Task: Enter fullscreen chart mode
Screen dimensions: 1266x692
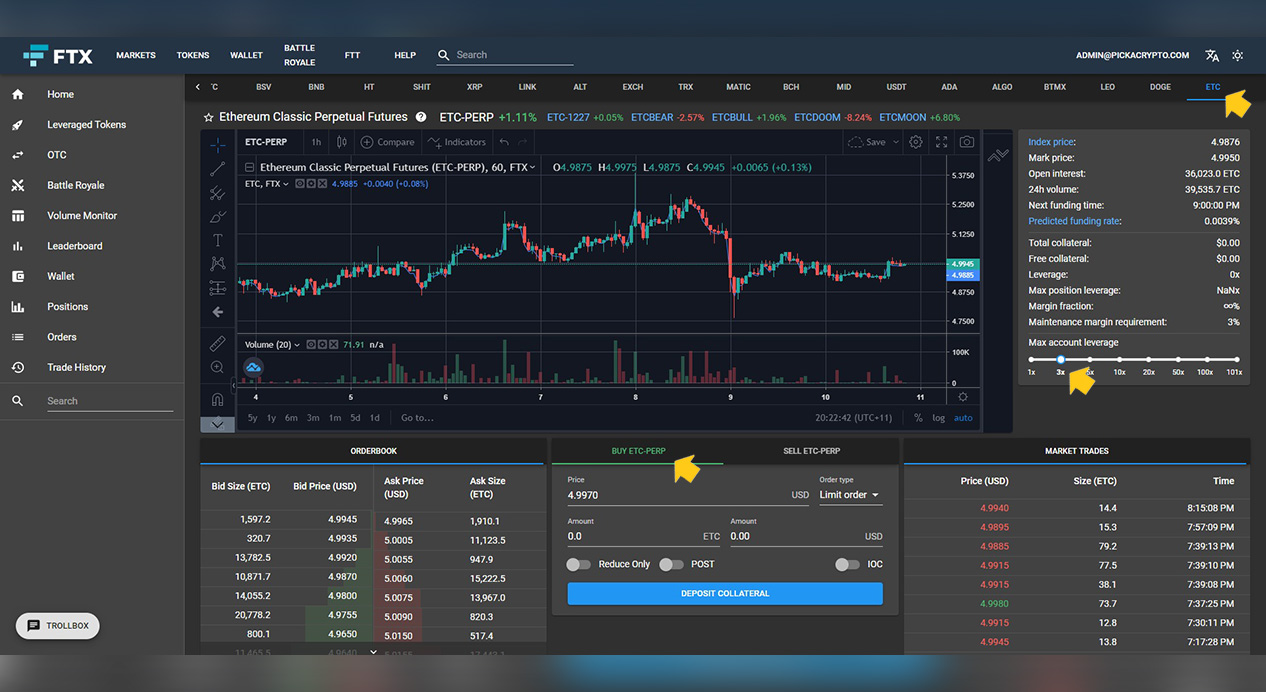Action: pyautogui.click(x=941, y=142)
